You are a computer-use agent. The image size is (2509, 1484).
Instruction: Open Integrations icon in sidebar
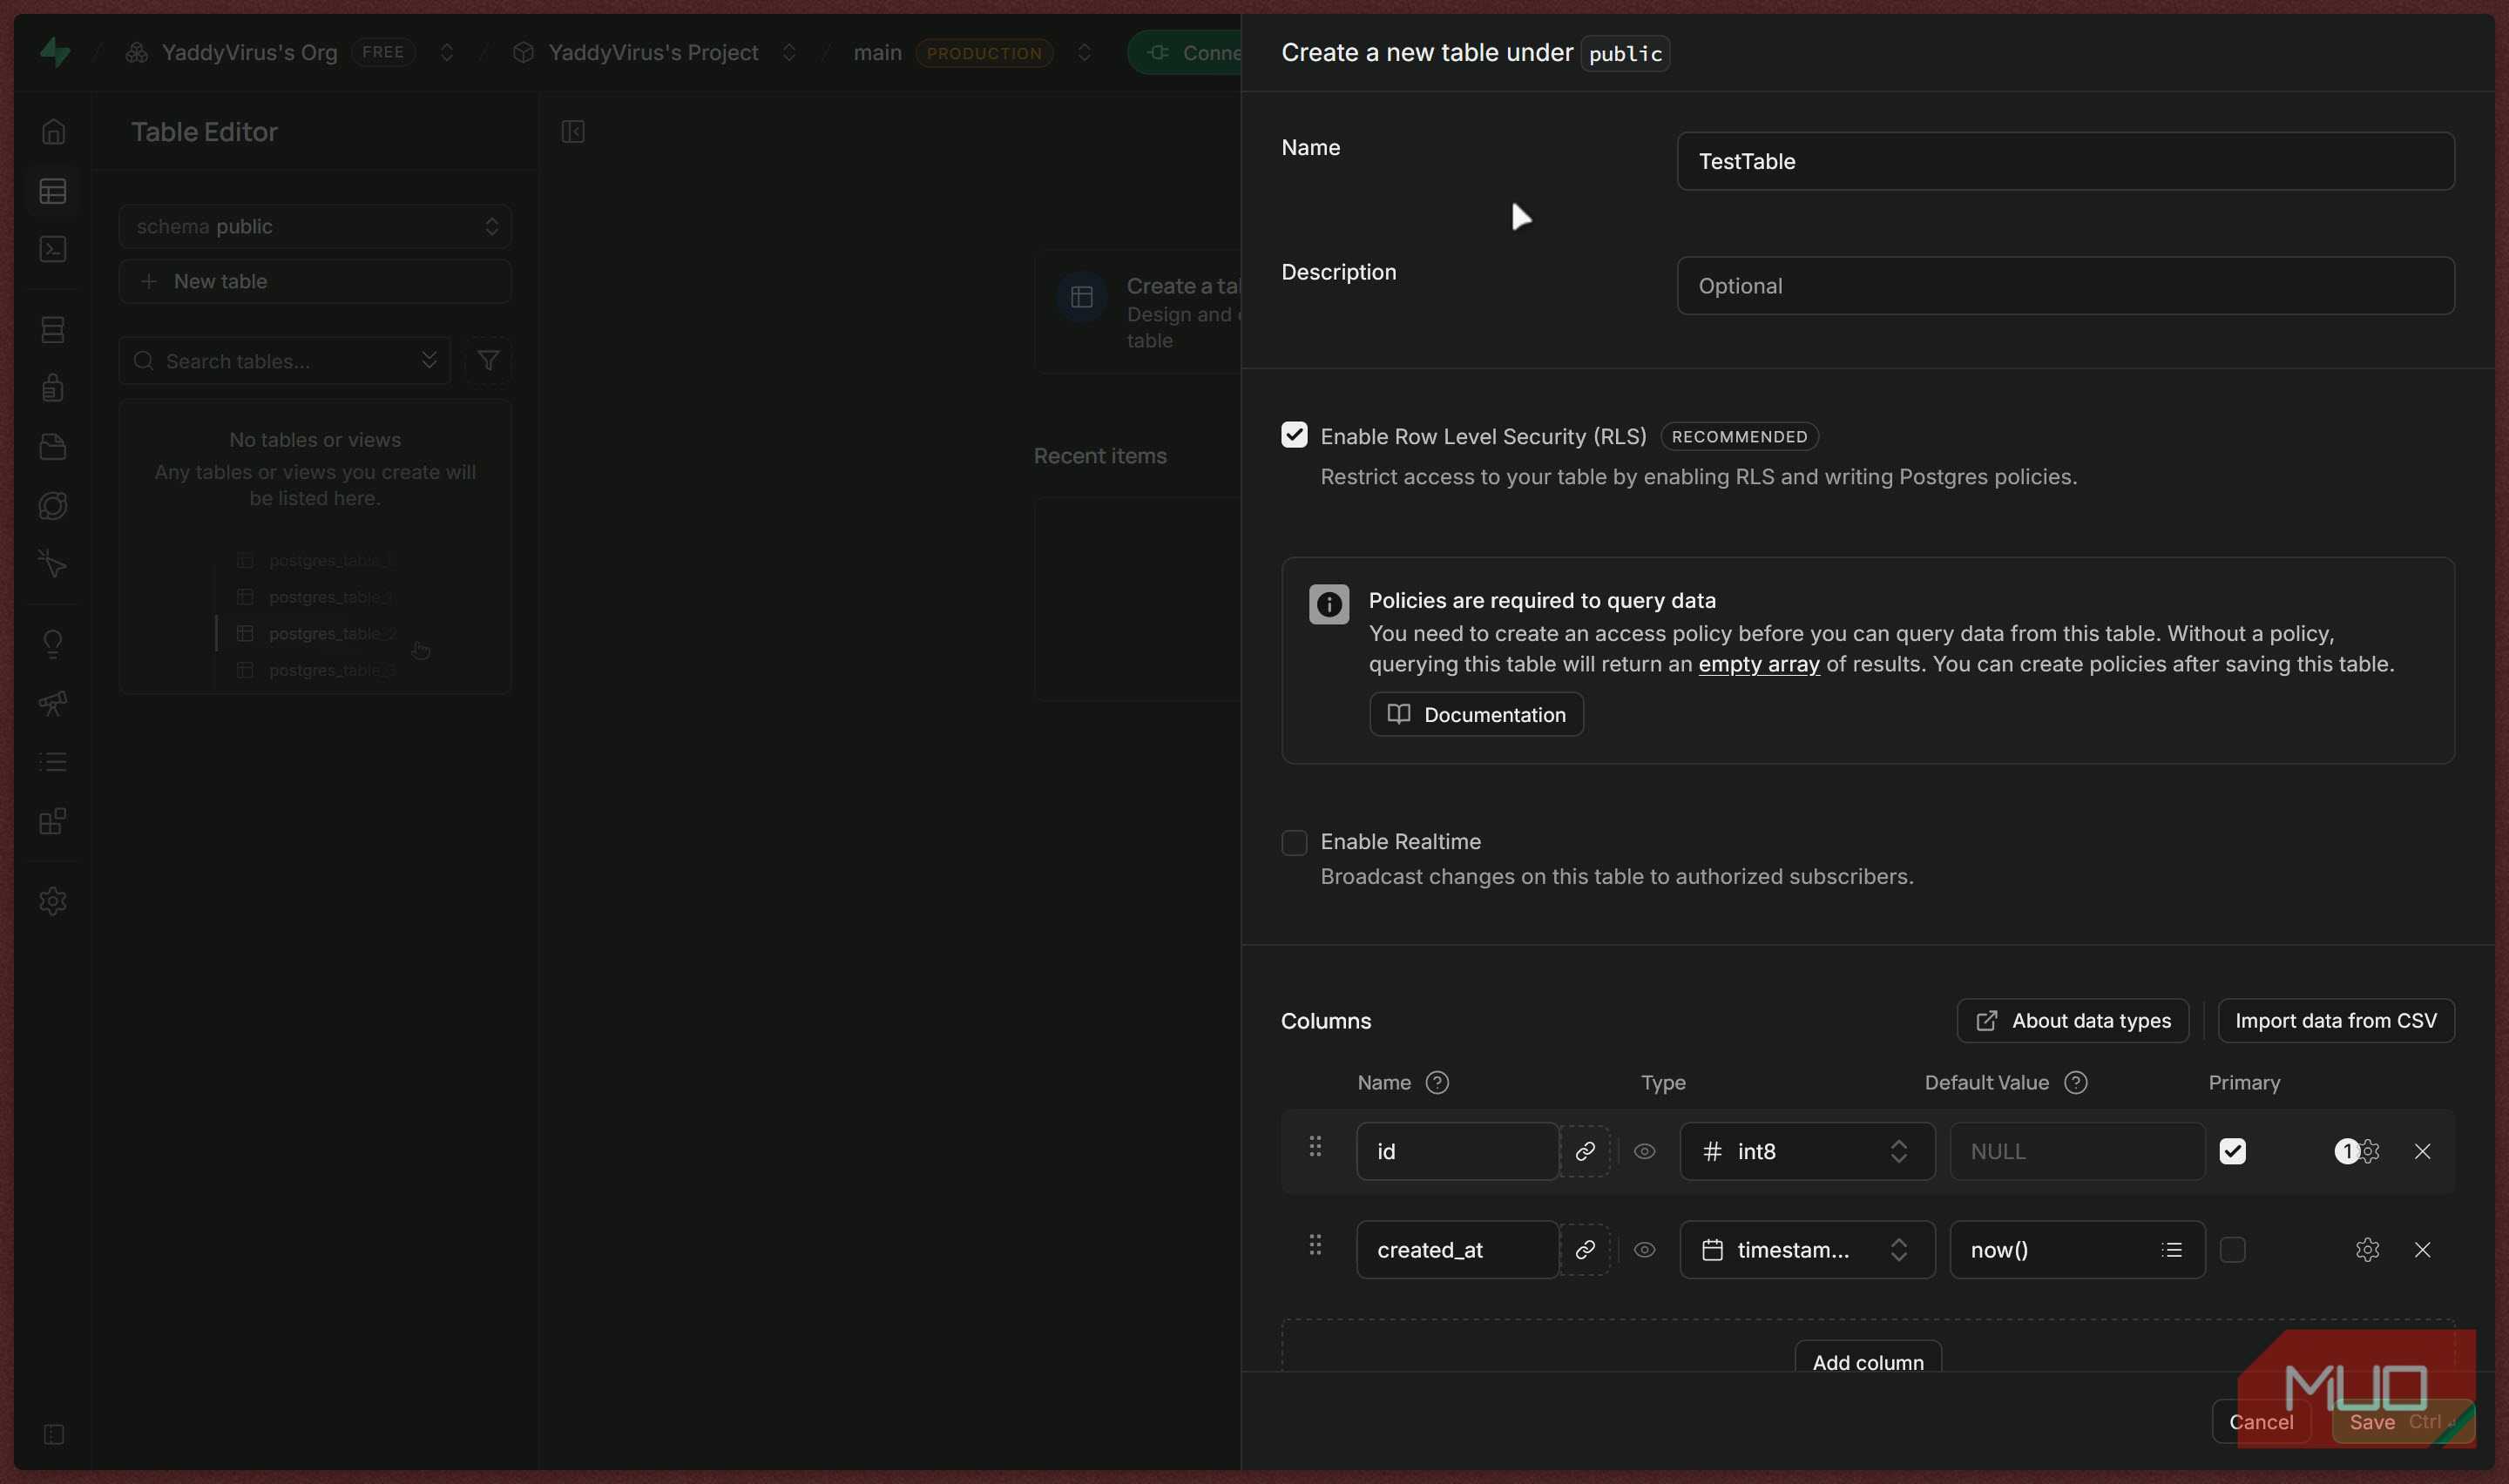click(x=53, y=821)
